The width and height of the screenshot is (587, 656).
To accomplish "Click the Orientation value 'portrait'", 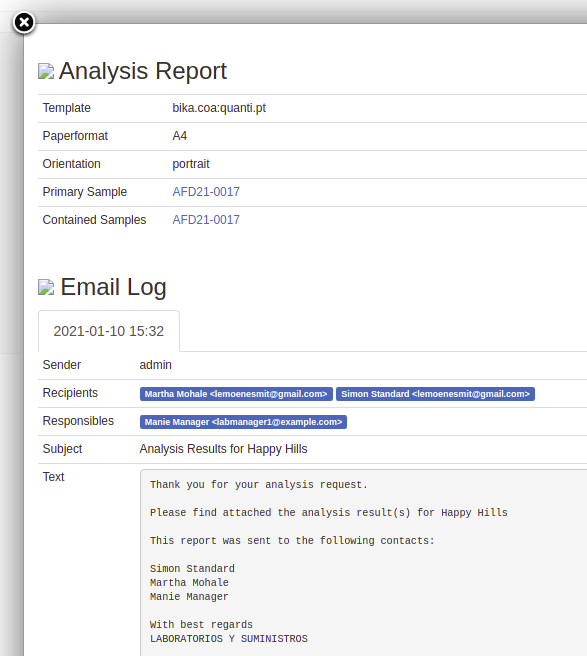I will 191,164.
